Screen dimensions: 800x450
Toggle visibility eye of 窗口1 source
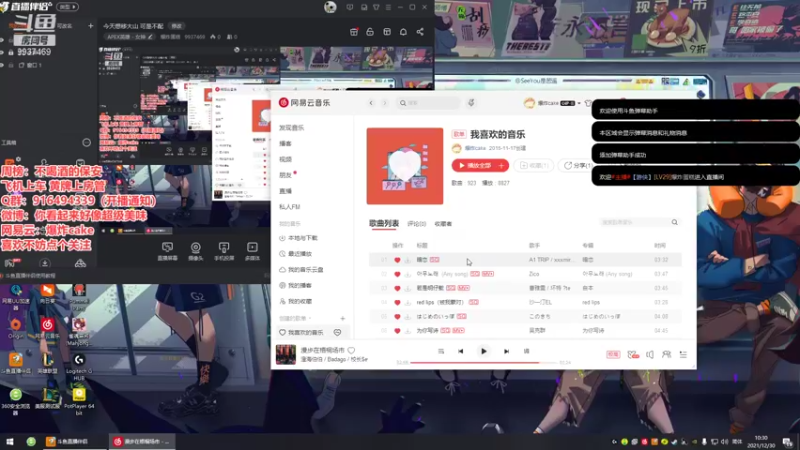click(3, 65)
